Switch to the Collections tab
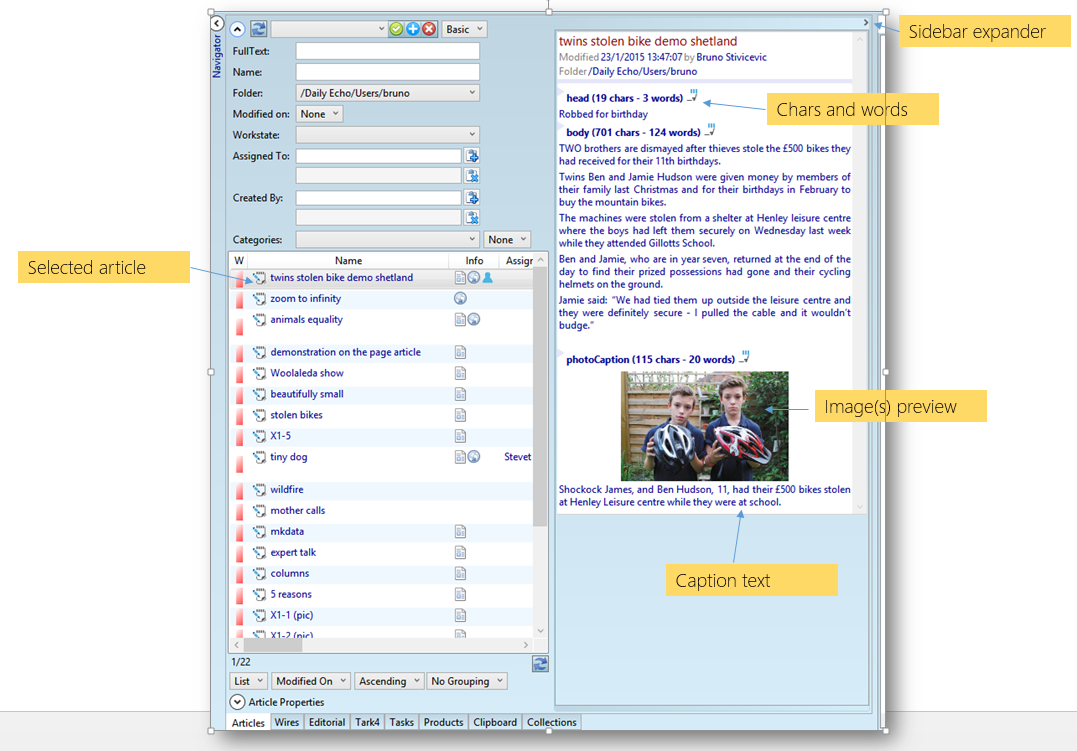The height and width of the screenshot is (751, 1077). [552, 722]
